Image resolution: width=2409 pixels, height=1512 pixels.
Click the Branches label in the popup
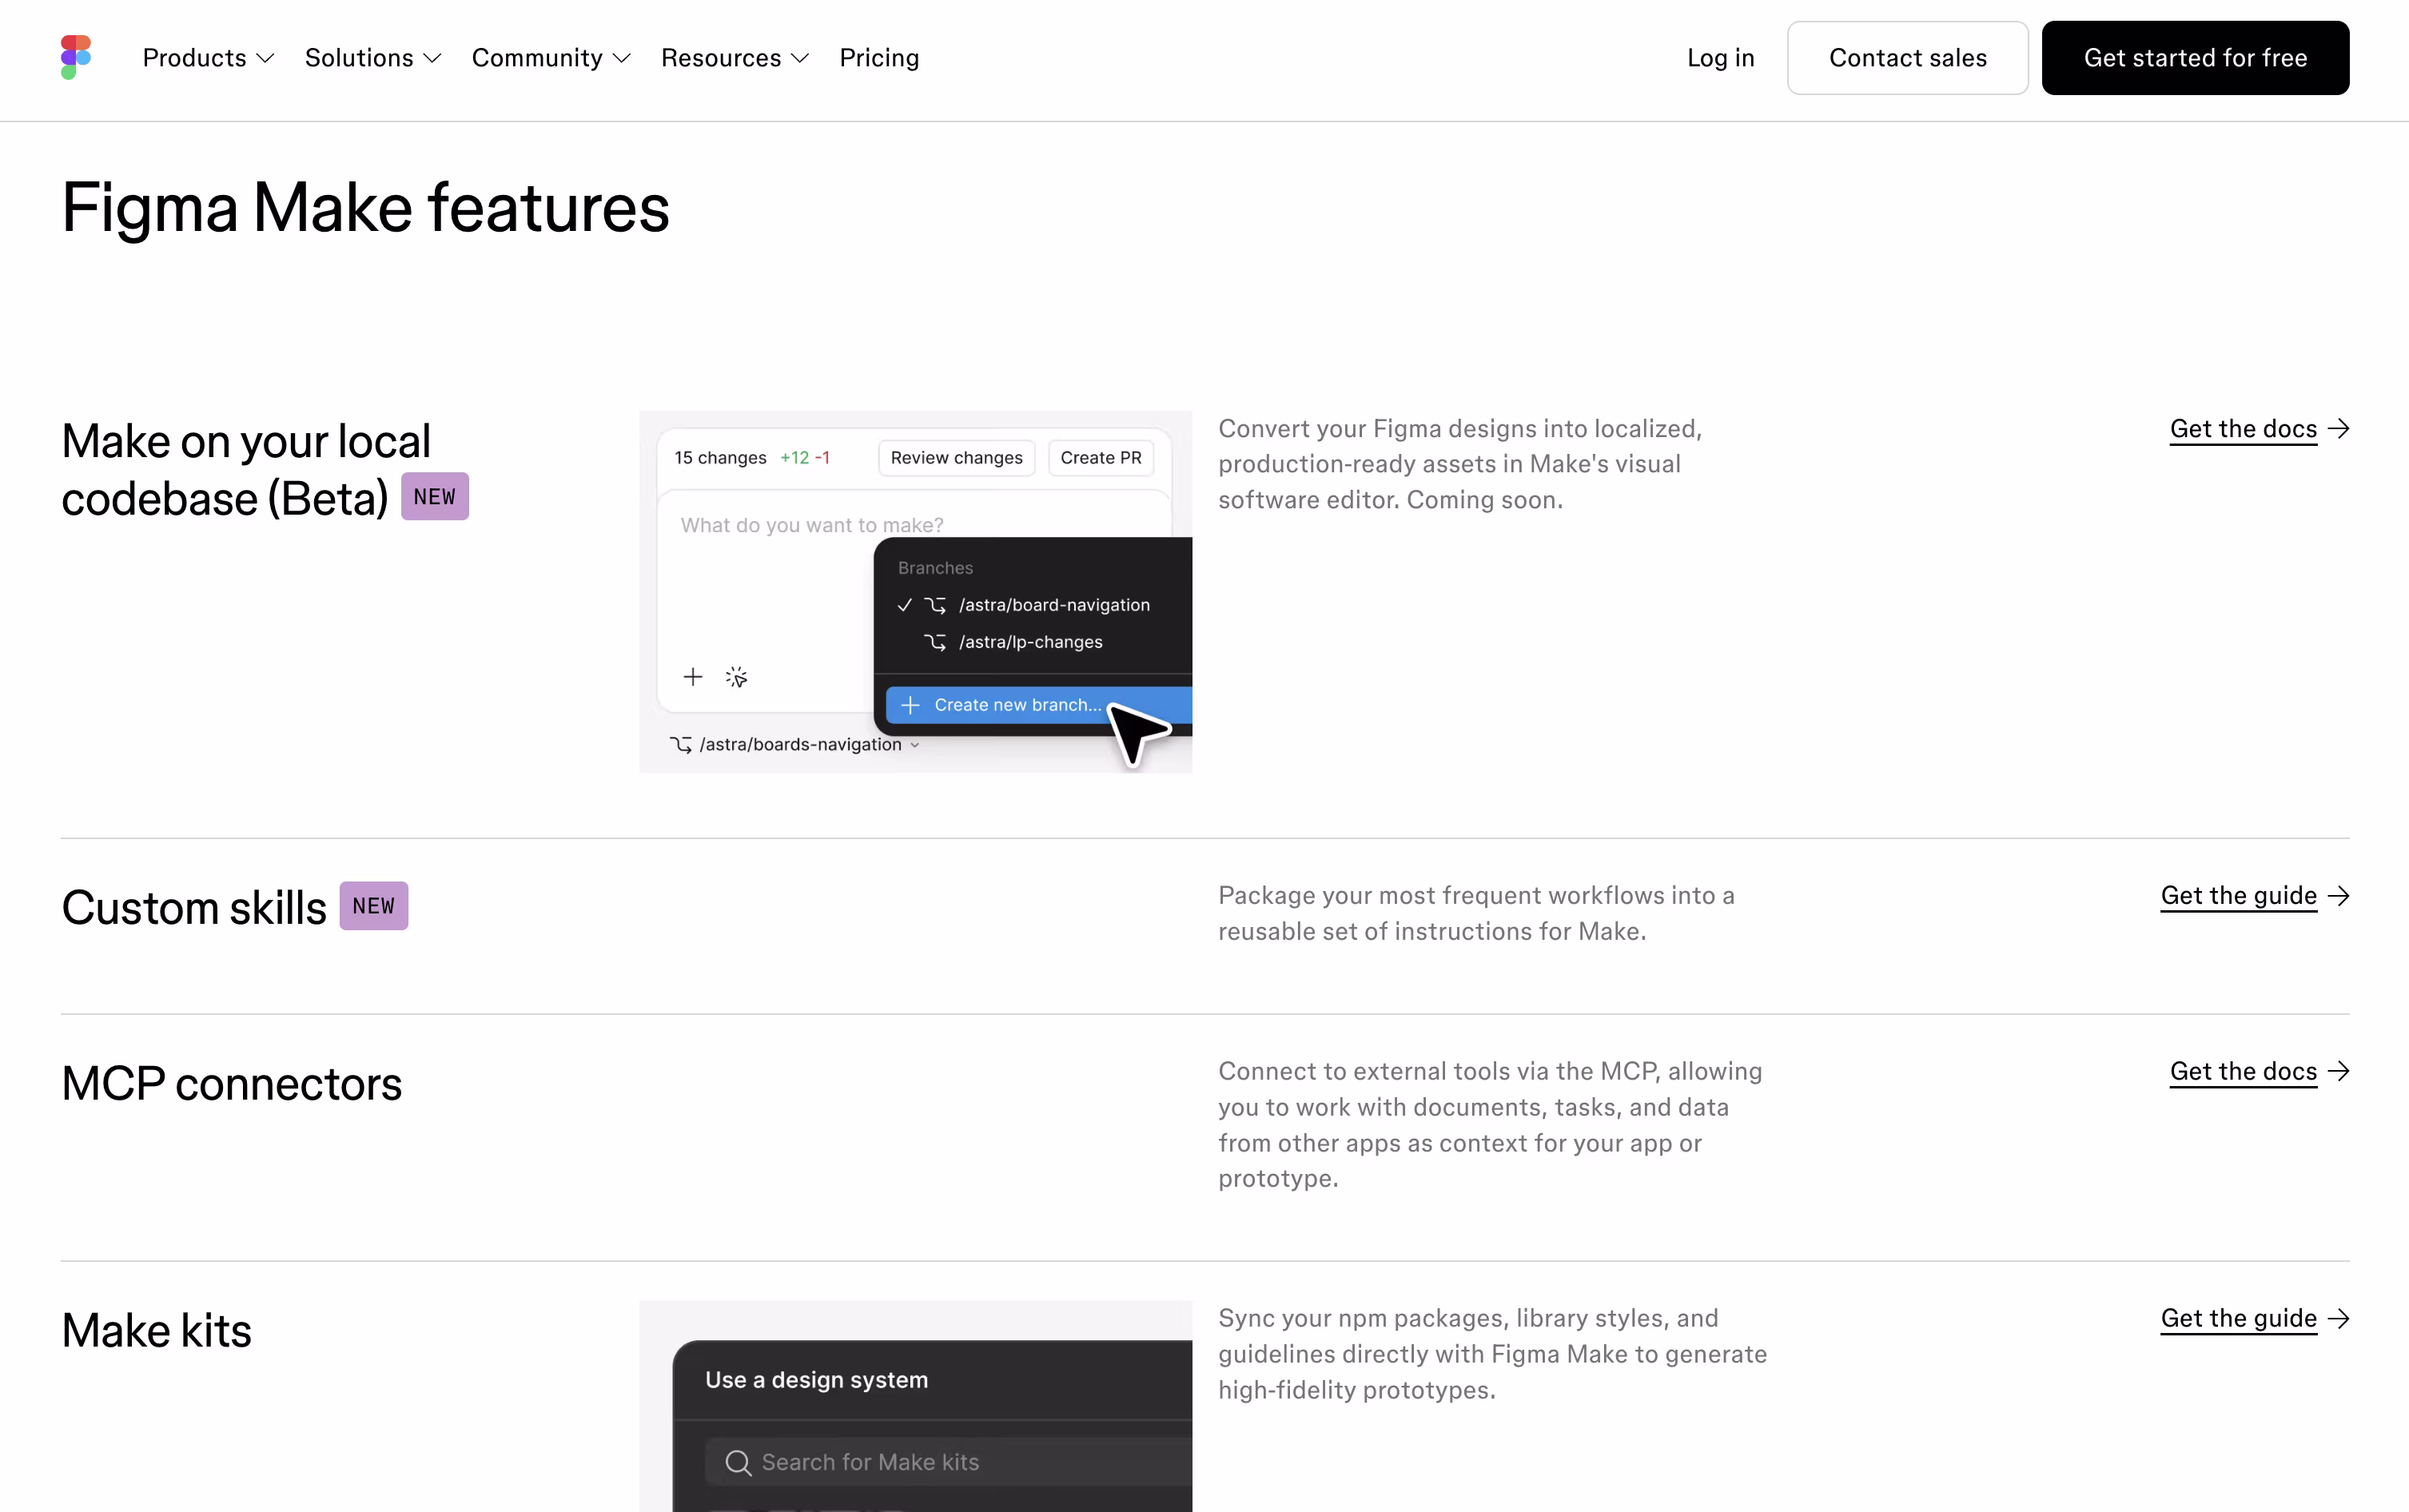click(x=935, y=568)
